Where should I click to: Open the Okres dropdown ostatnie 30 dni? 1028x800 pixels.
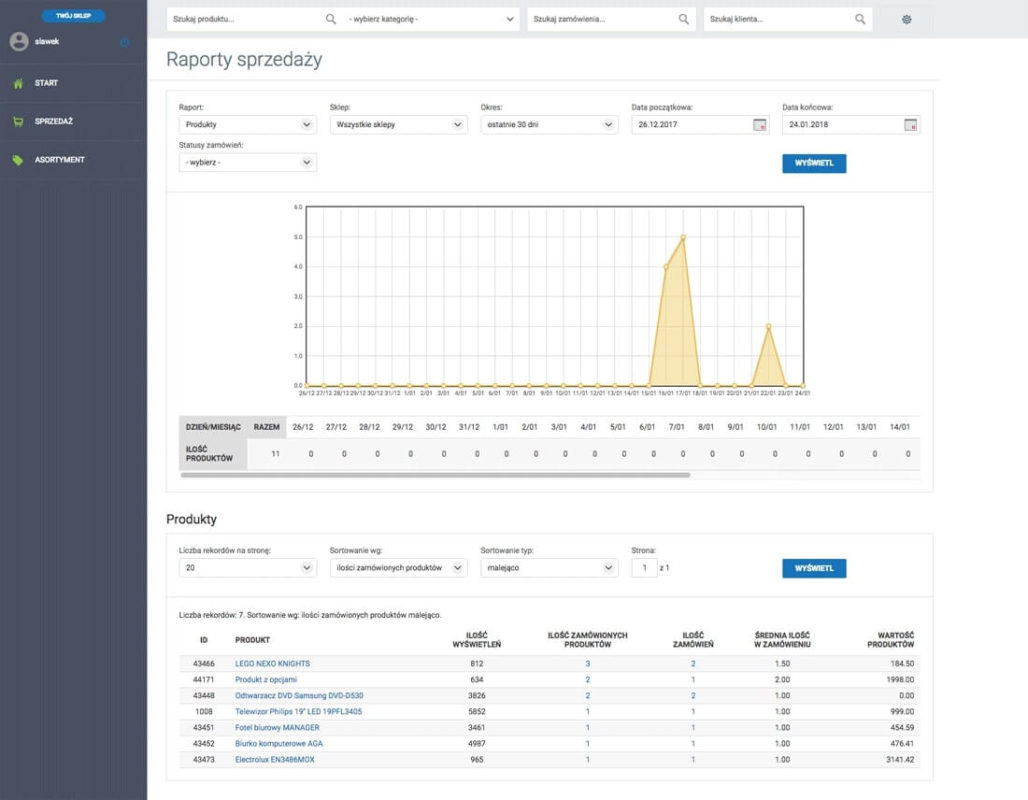(549, 125)
